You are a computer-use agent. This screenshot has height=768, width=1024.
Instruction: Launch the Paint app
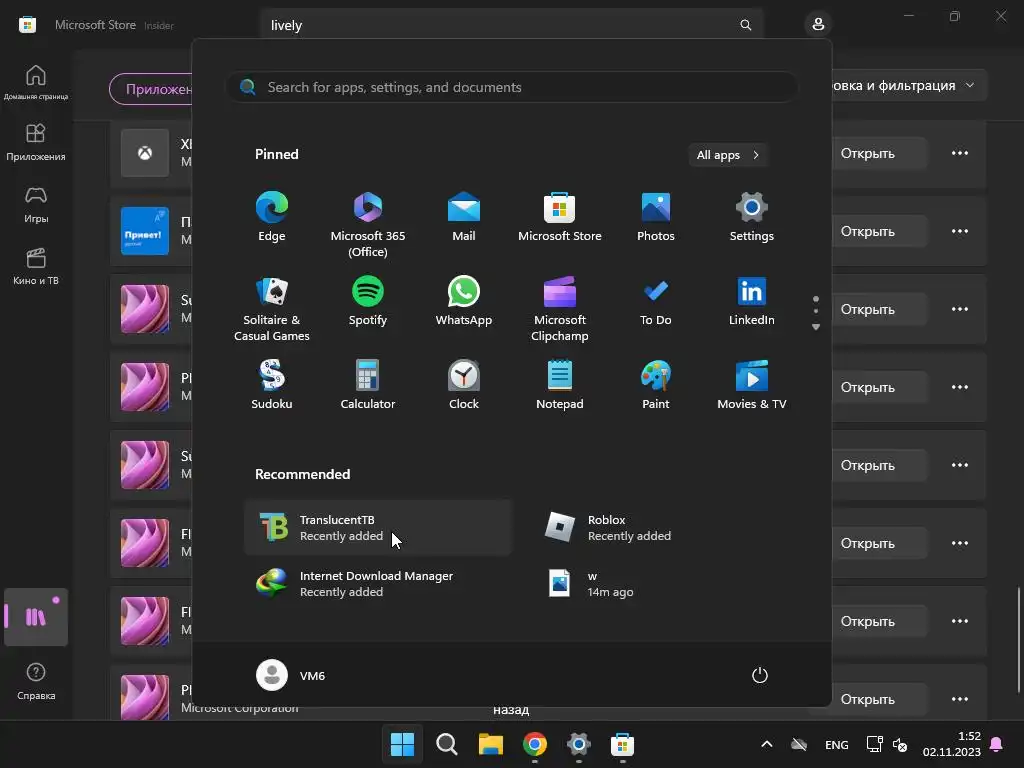656,385
